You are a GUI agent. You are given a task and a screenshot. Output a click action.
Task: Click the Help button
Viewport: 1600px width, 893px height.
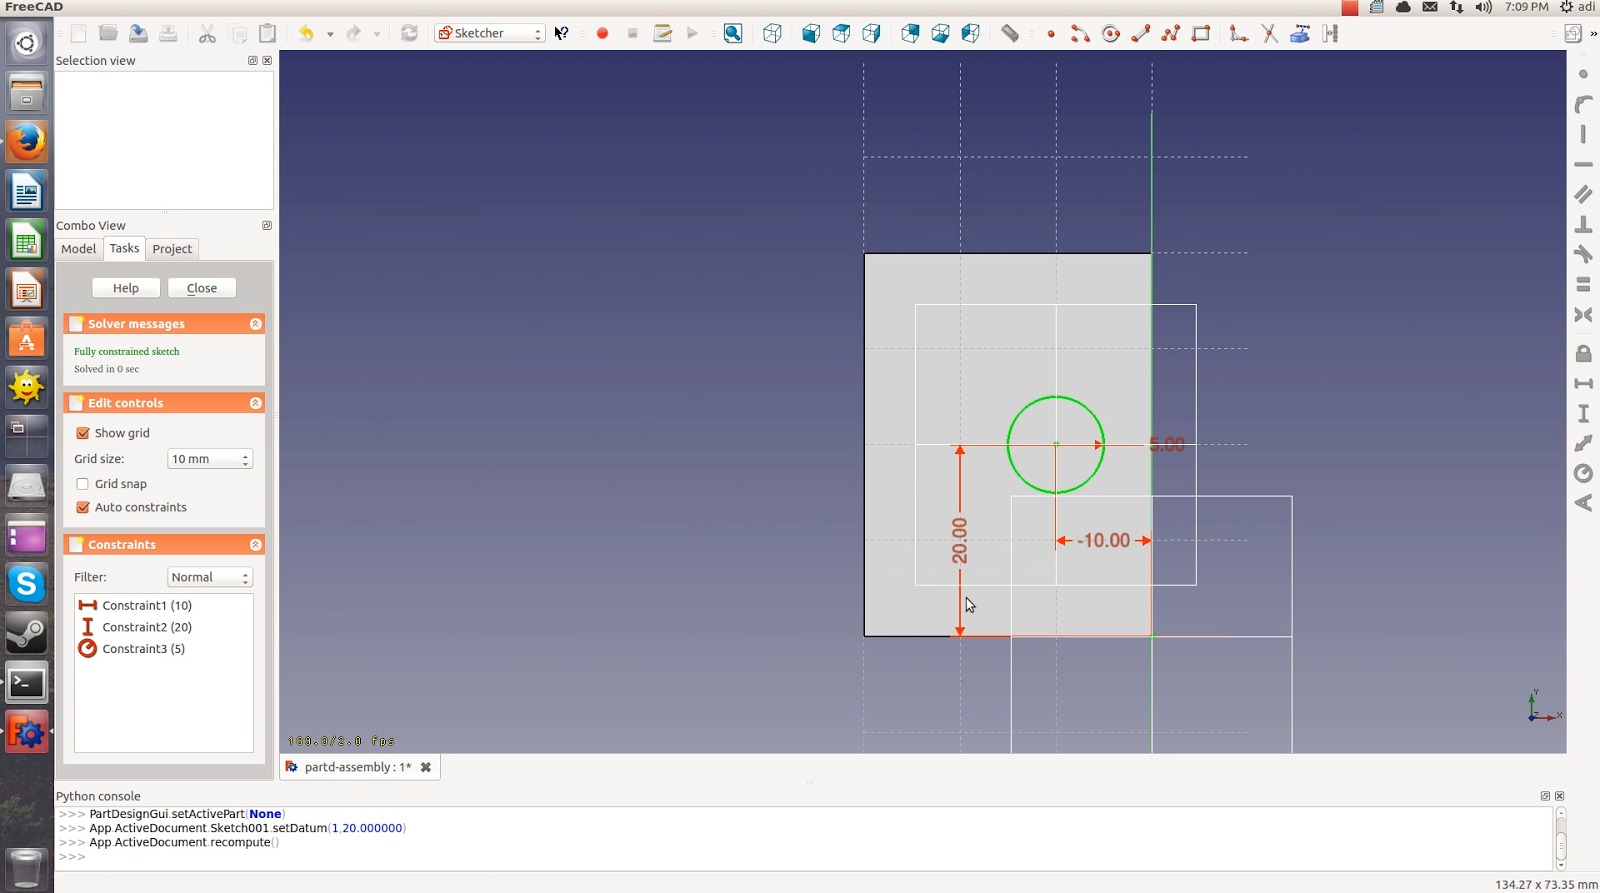point(126,288)
